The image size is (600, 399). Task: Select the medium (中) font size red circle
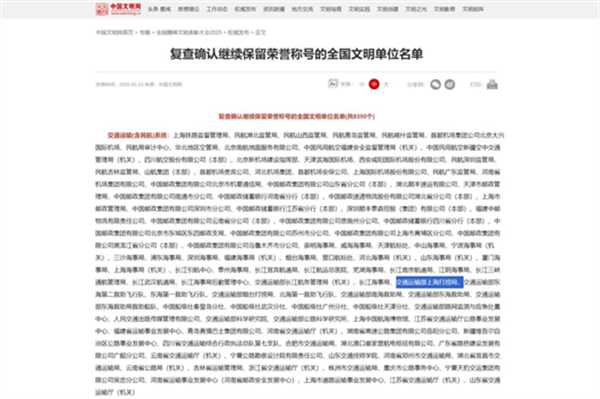(374, 84)
